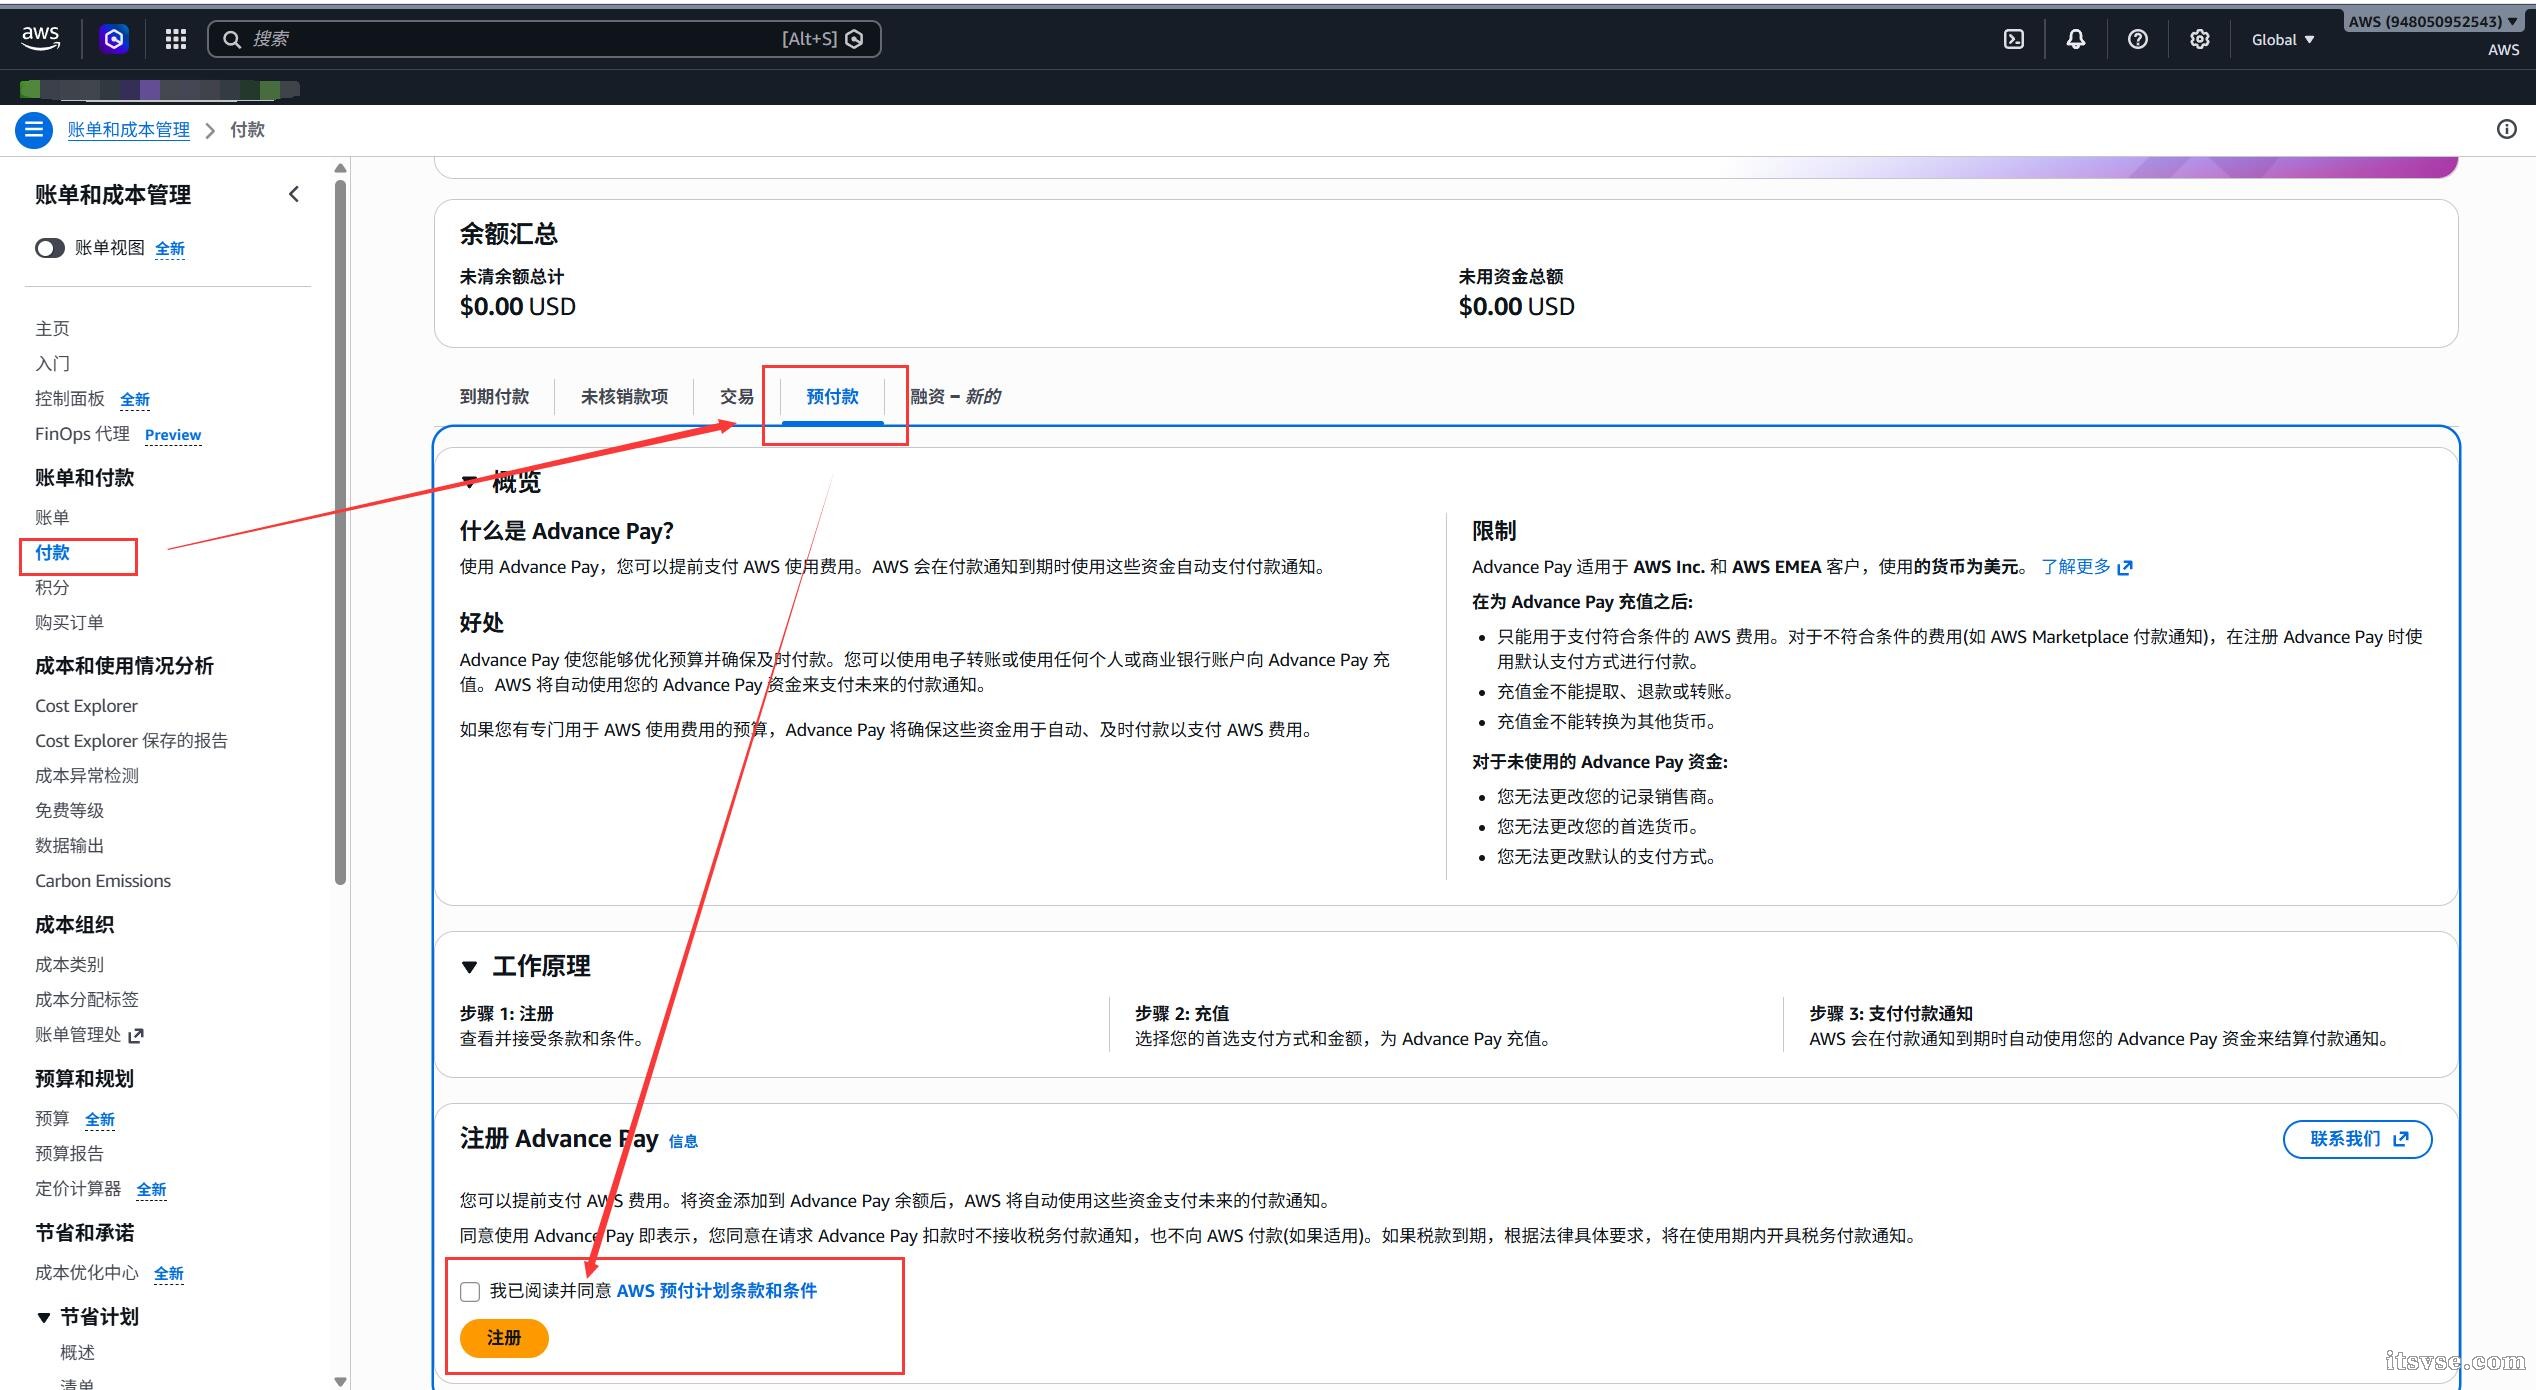Open 账单管理处 external link icon
The image size is (2536, 1390).
(x=137, y=1036)
